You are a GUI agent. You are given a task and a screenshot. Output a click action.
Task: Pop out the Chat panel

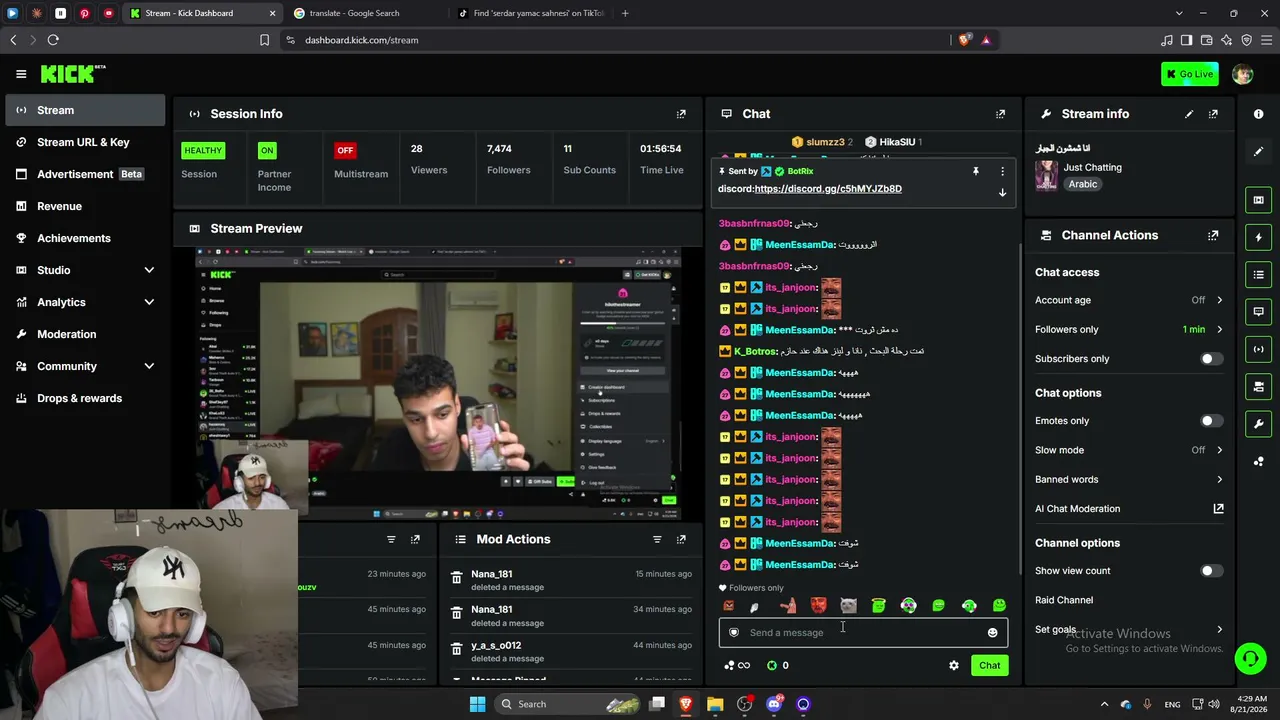click(x=1000, y=114)
